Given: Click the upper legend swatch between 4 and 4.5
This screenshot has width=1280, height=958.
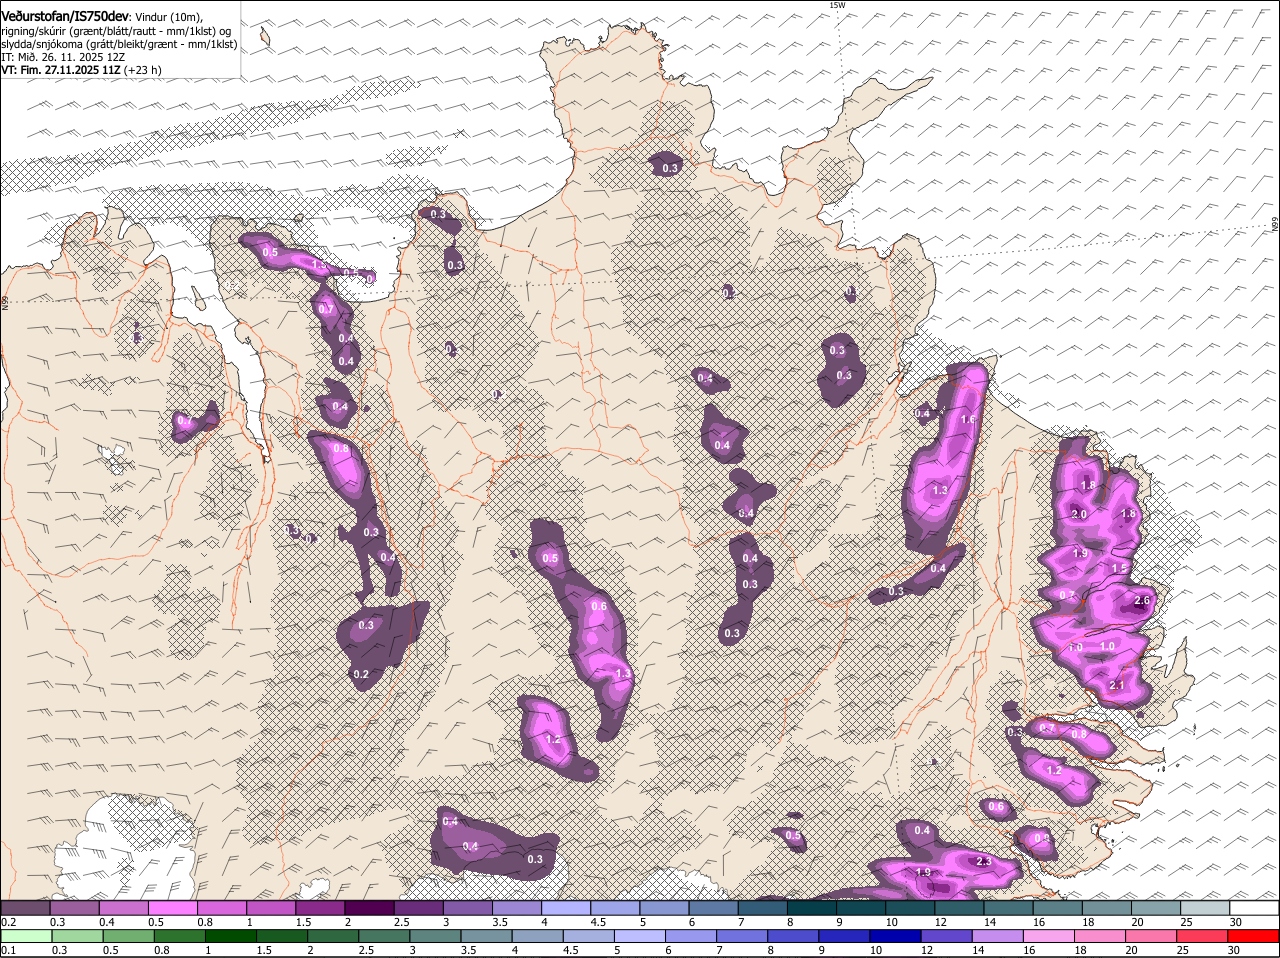Looking at the screenshot, I should click(565, 907).
